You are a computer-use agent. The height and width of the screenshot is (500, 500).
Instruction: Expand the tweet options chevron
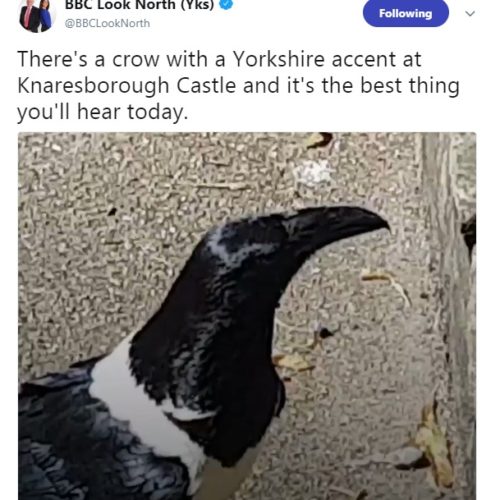(x=470, y=14)
